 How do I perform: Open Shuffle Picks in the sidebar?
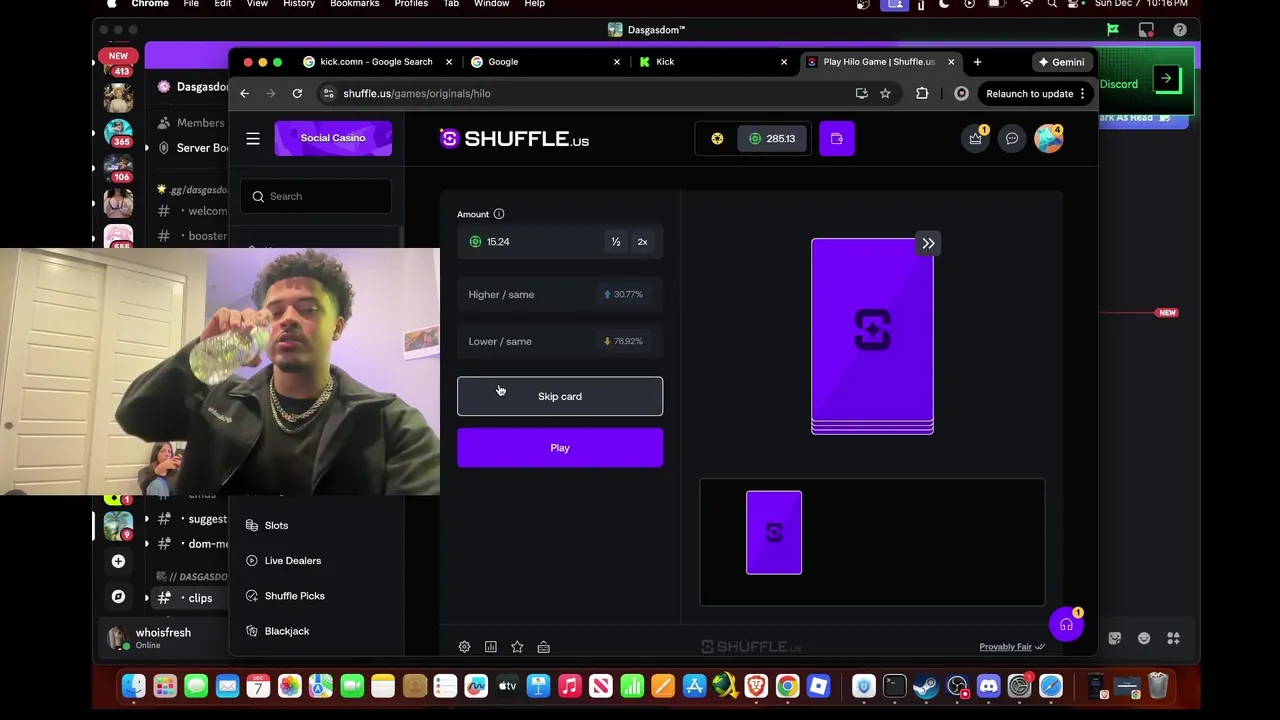295,596
